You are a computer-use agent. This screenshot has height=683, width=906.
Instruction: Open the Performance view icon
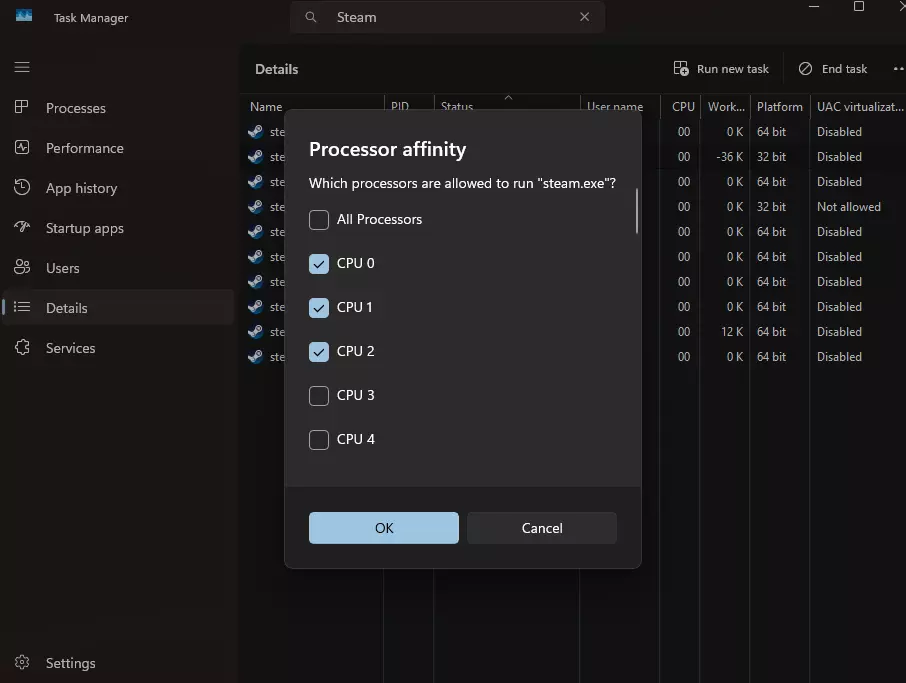pyautogui.click(x=22, y=148)
